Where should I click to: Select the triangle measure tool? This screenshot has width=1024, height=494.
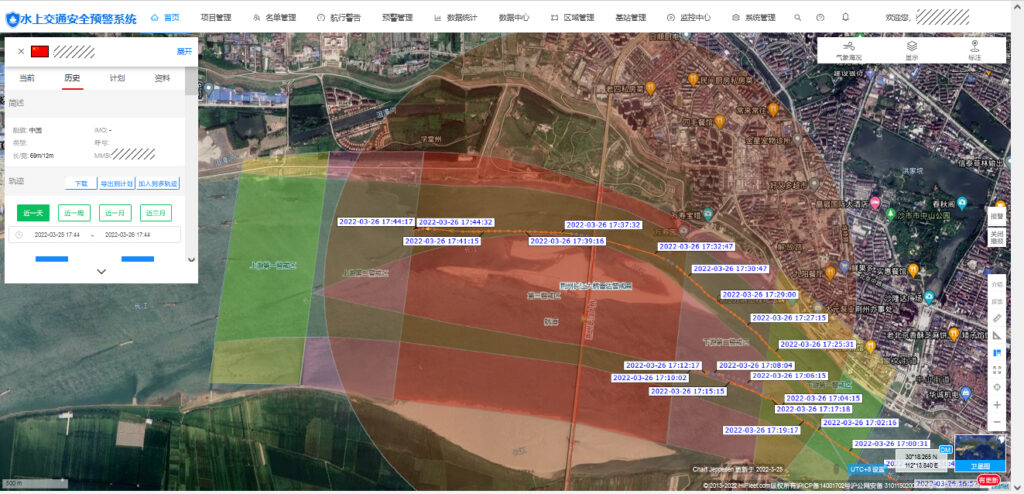tap(997, 336)
